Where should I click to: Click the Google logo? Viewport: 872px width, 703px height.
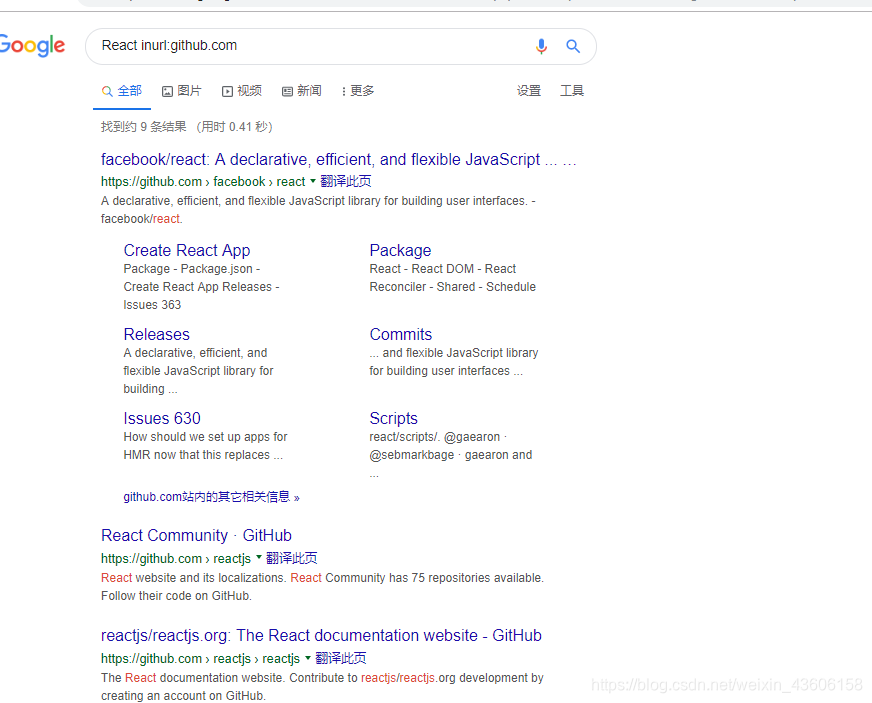pyautogui.click(x=32, y=46)
